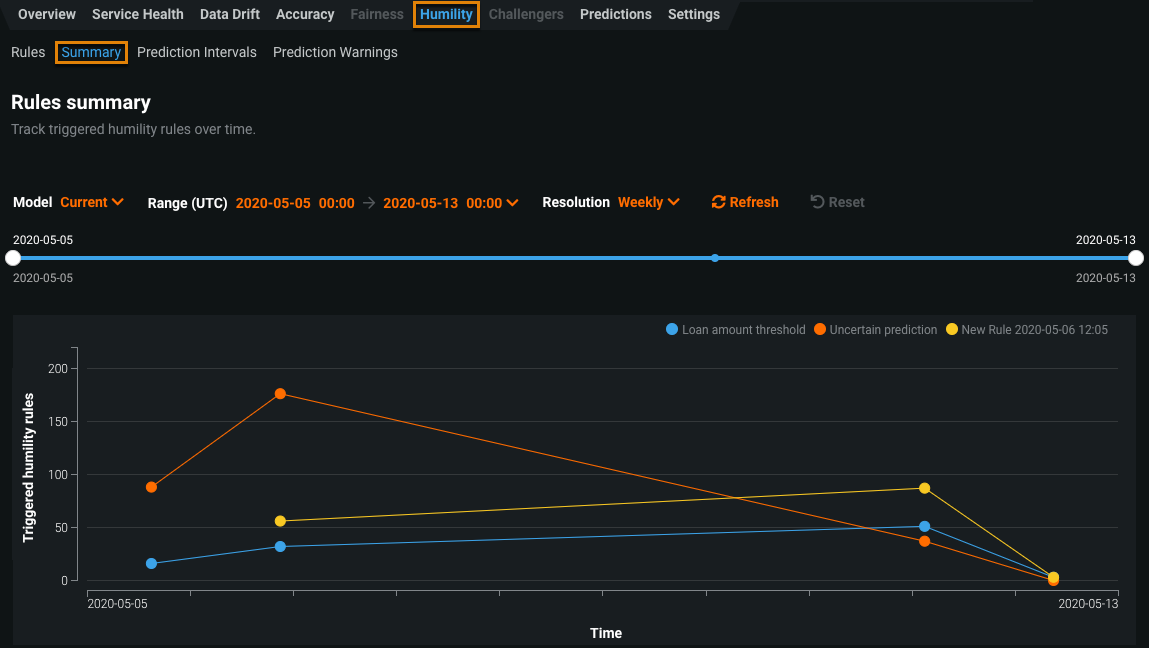Open the Accuracy tab
This screenshot has width=1149, height=648.
point(305,14)
